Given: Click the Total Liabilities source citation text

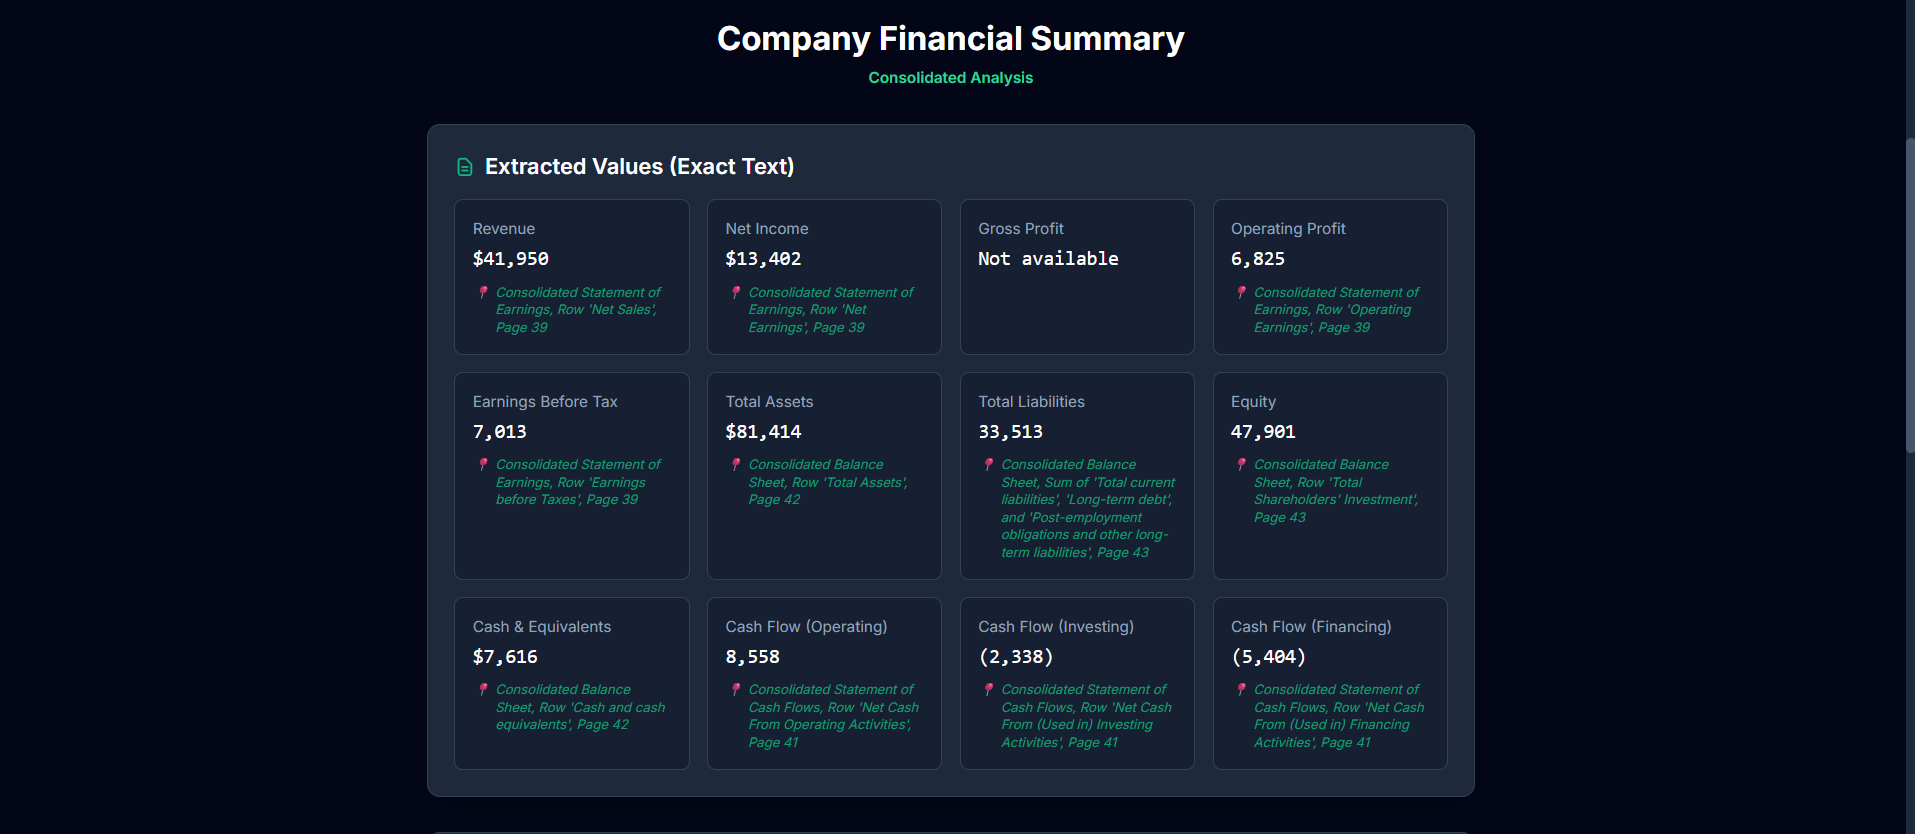Looking at the screenshot, I should pyautogui.click(x=1087, y=508).
